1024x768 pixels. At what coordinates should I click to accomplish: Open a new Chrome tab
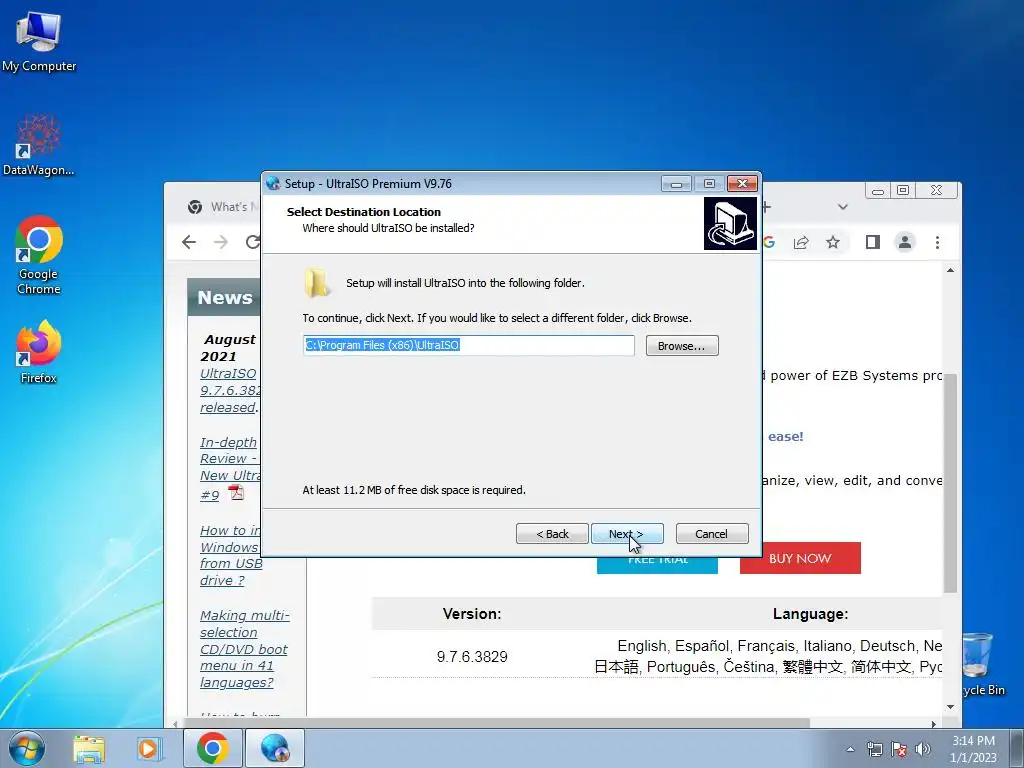click(x=767, y=207)
